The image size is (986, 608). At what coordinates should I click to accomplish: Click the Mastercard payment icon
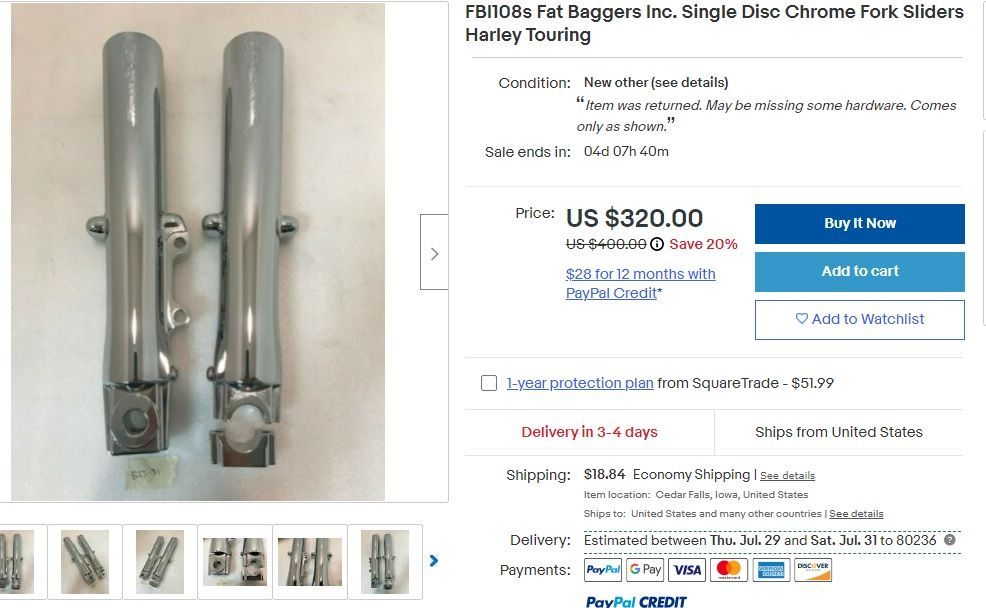pyautogui.click(x=729, y=570)
